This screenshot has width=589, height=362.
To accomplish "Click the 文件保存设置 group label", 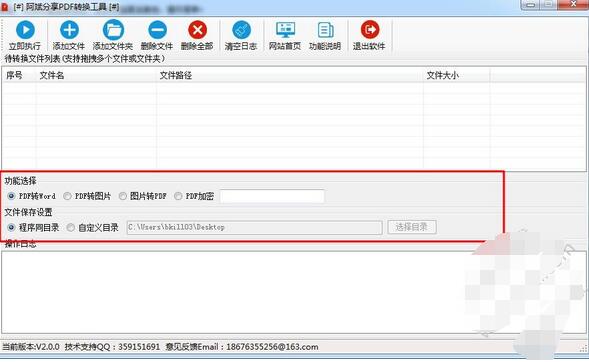I will coord(28,212).
